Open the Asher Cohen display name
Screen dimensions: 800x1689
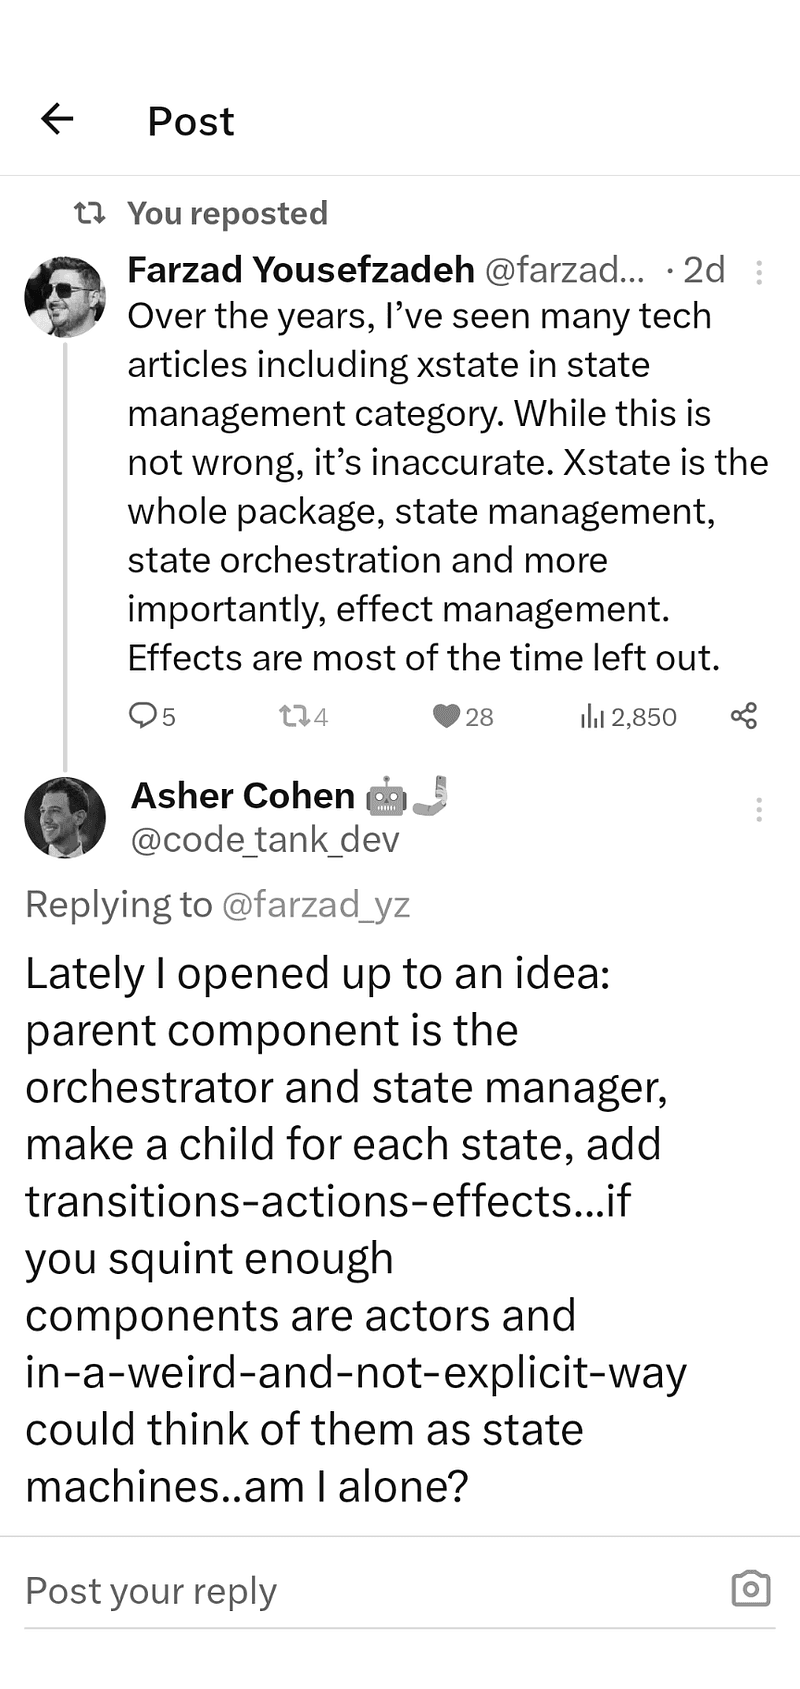tap(243, 796)
